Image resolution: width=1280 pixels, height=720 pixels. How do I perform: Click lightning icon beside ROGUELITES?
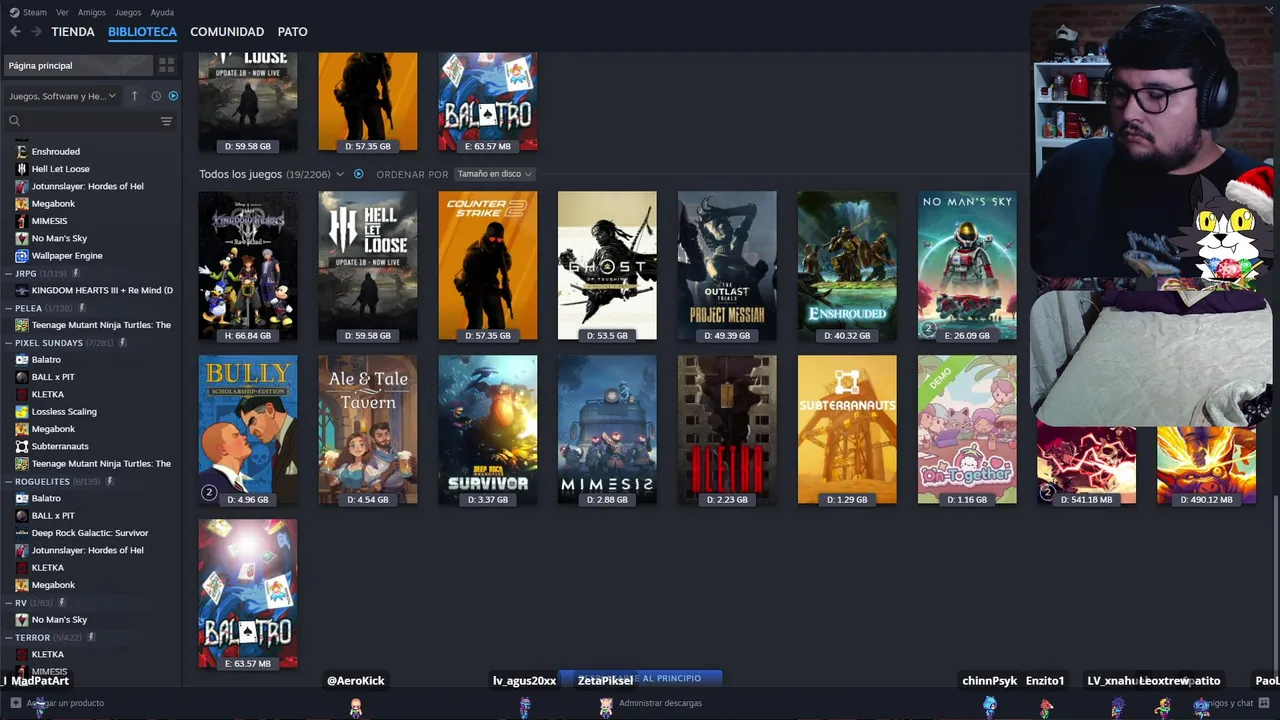point(110,481)
